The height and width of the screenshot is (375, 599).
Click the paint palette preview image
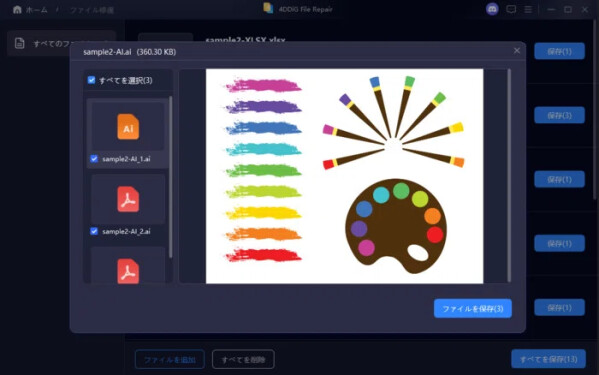(396, 226)
